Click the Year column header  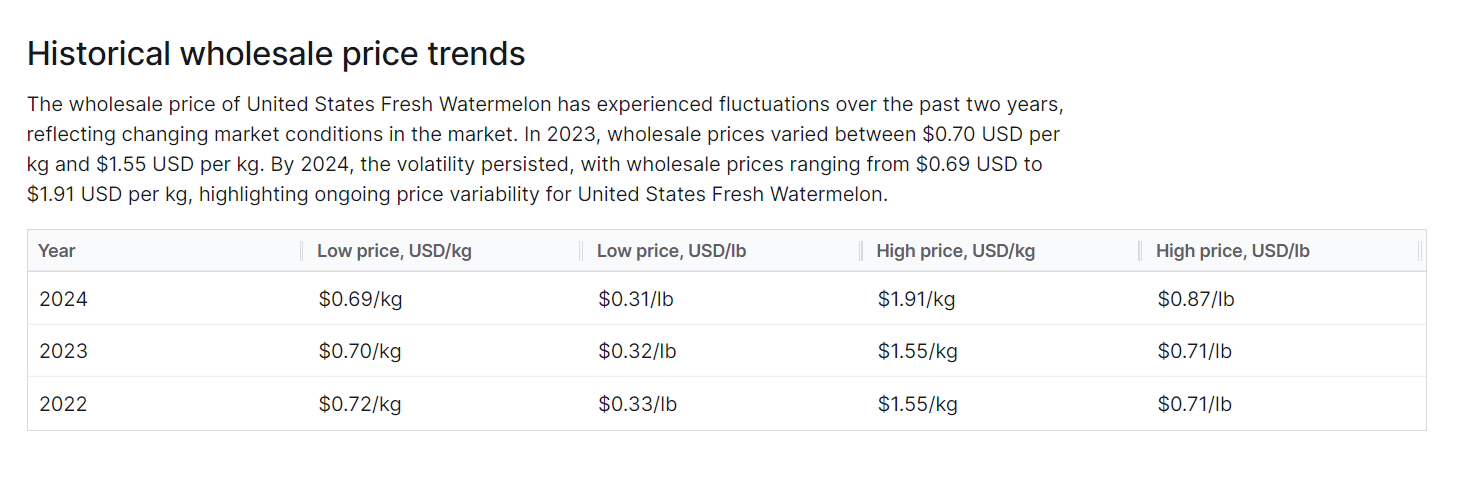click(x=57, y=251)
